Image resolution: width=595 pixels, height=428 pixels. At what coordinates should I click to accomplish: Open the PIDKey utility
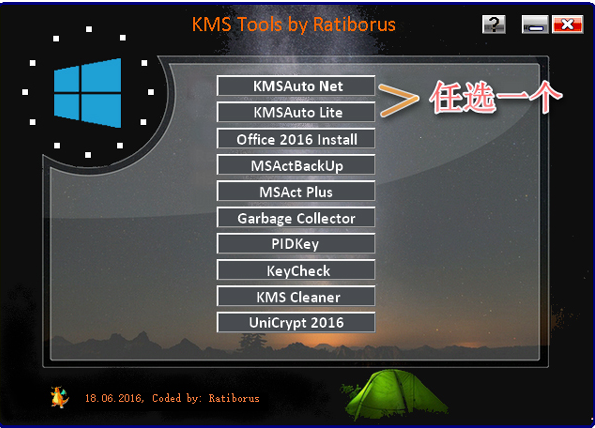296,244
